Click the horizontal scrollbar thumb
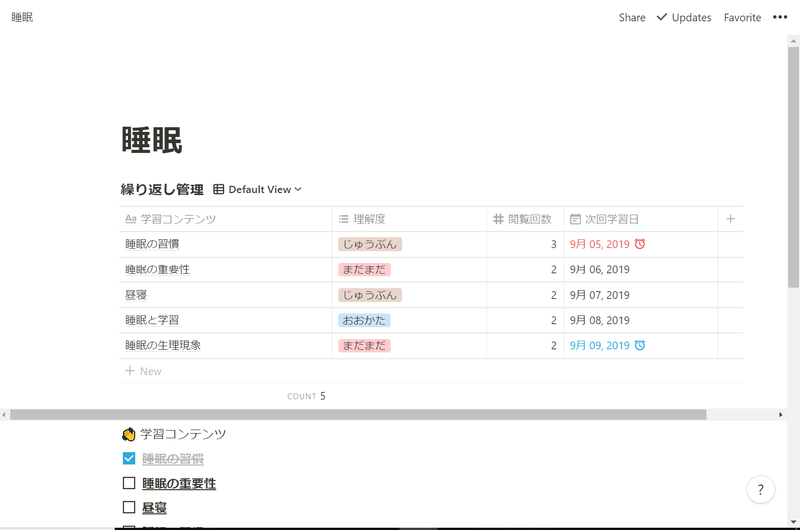800x530 pixels. click(358, 415)
